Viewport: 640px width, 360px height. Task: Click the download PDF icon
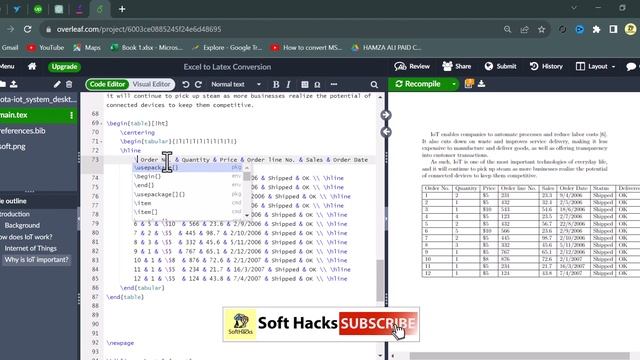(482, 84)
